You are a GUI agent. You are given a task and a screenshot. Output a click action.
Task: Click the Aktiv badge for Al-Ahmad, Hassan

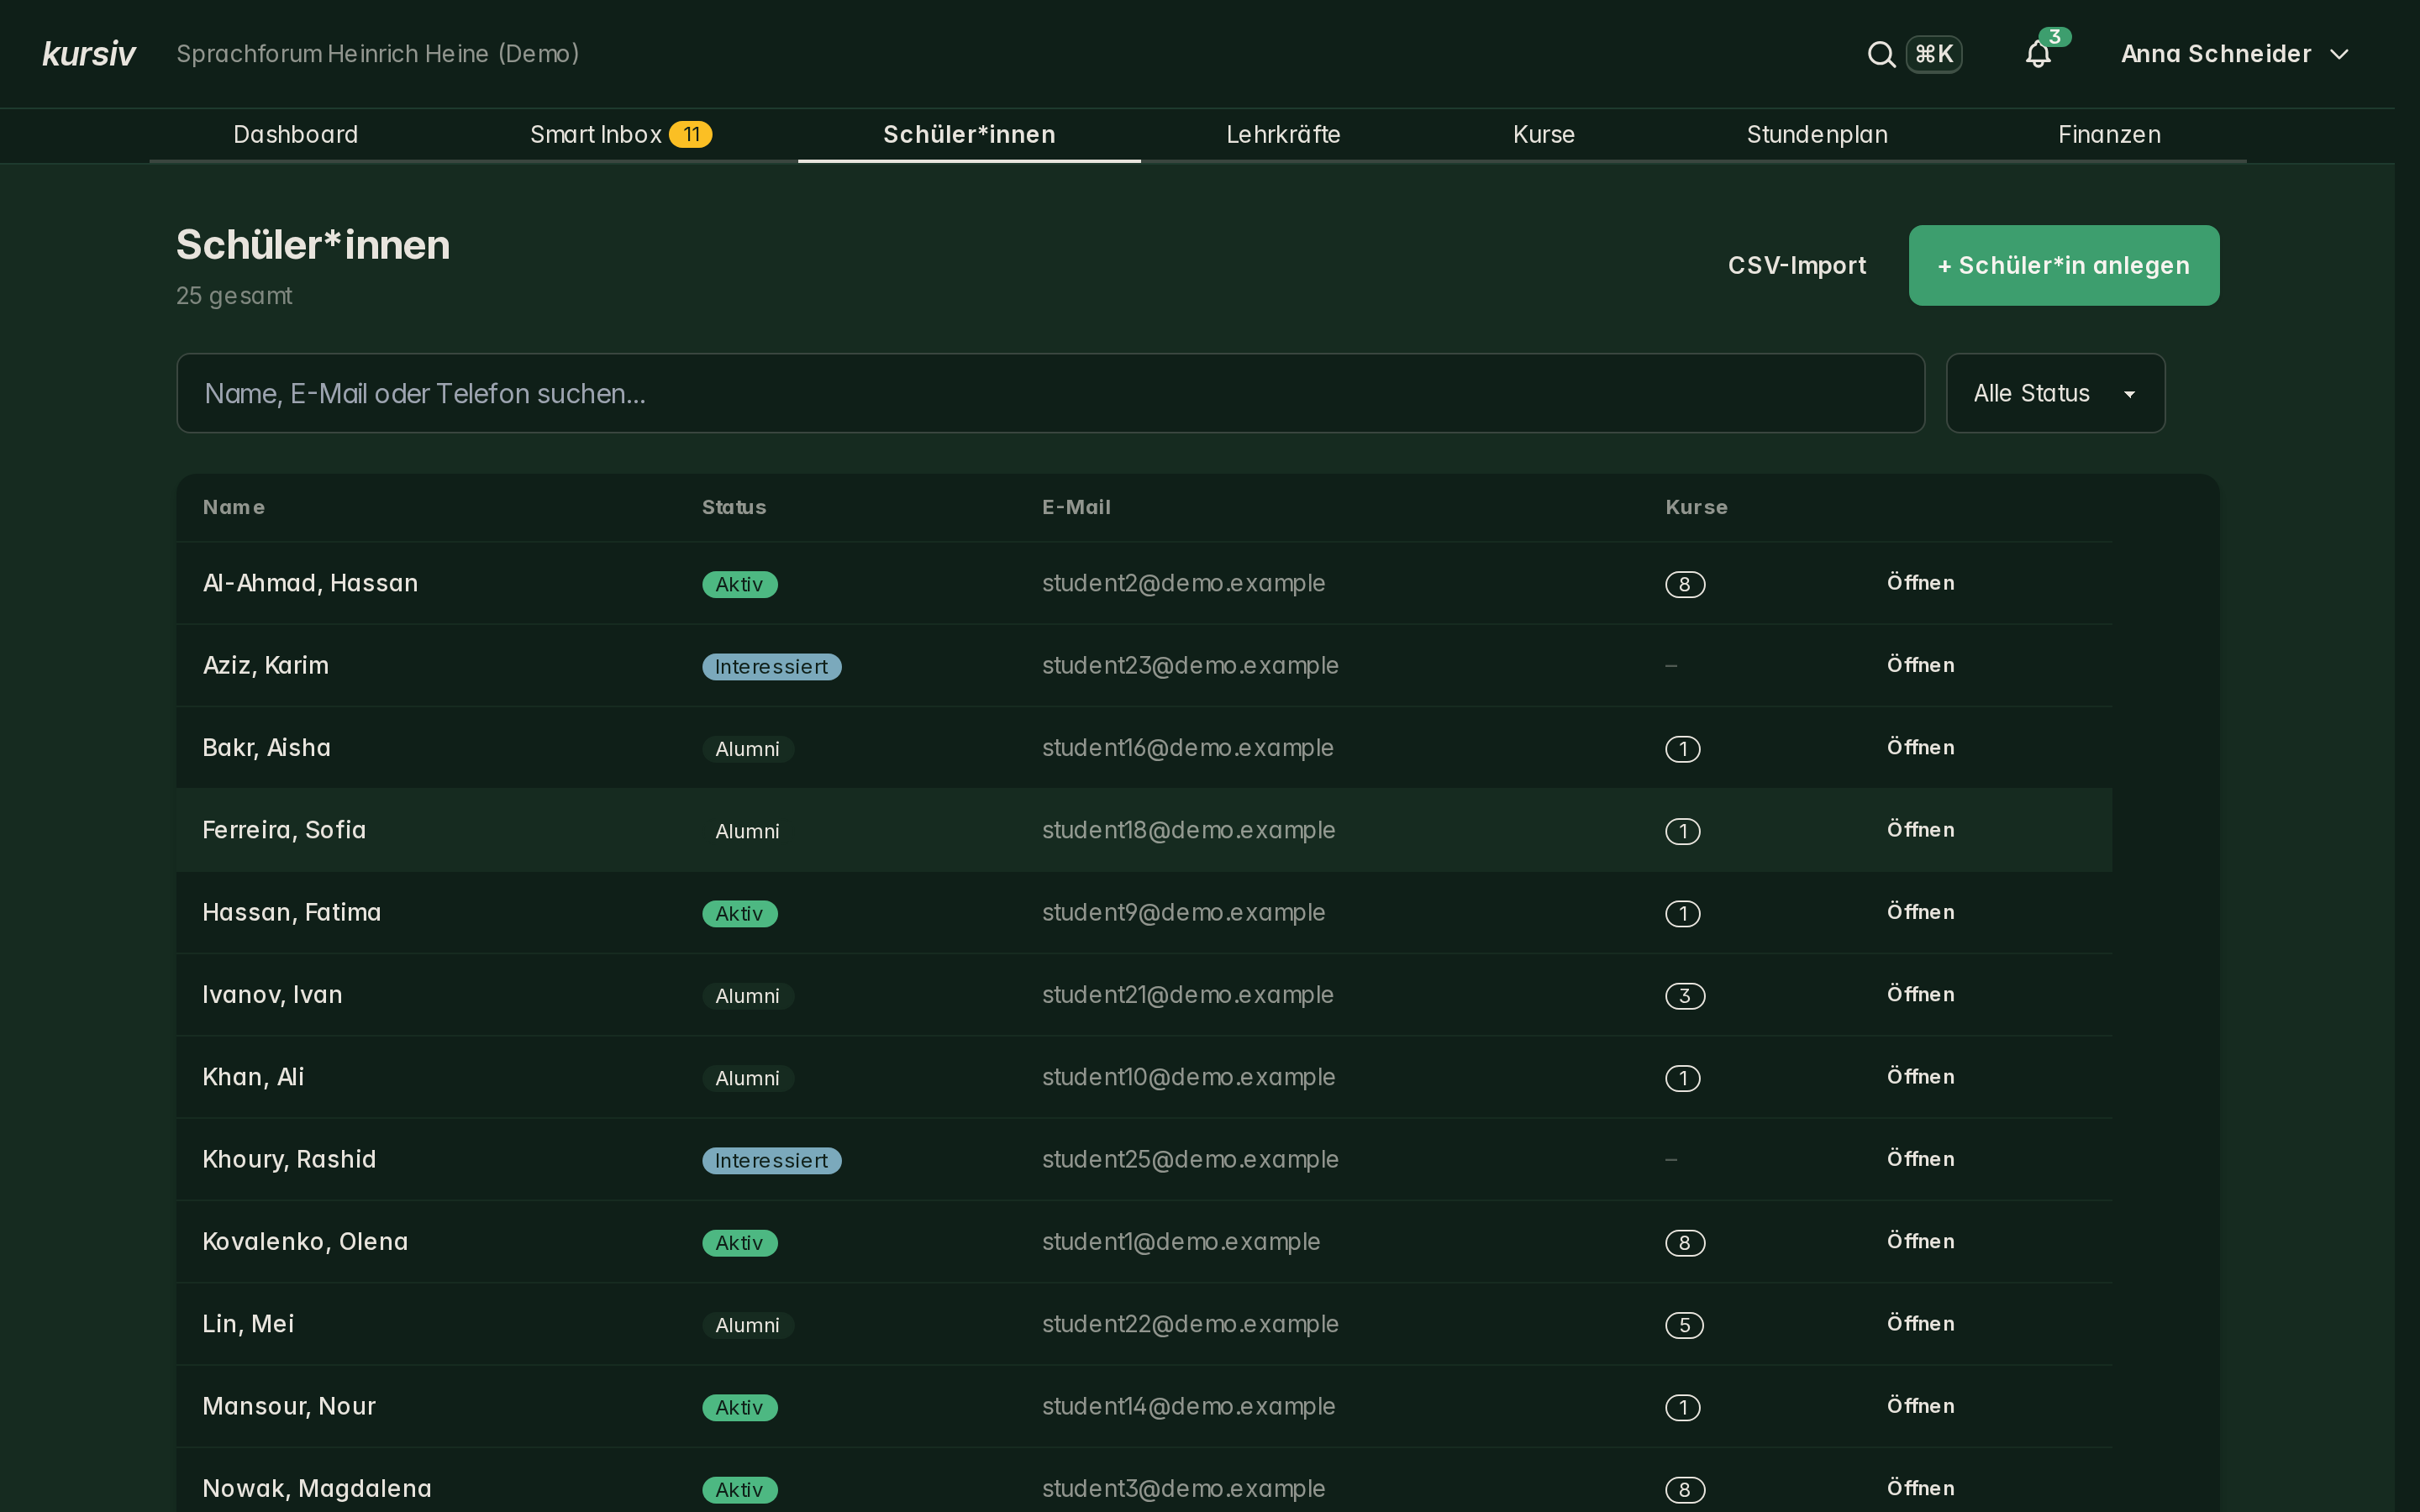[x=739, y=584]
